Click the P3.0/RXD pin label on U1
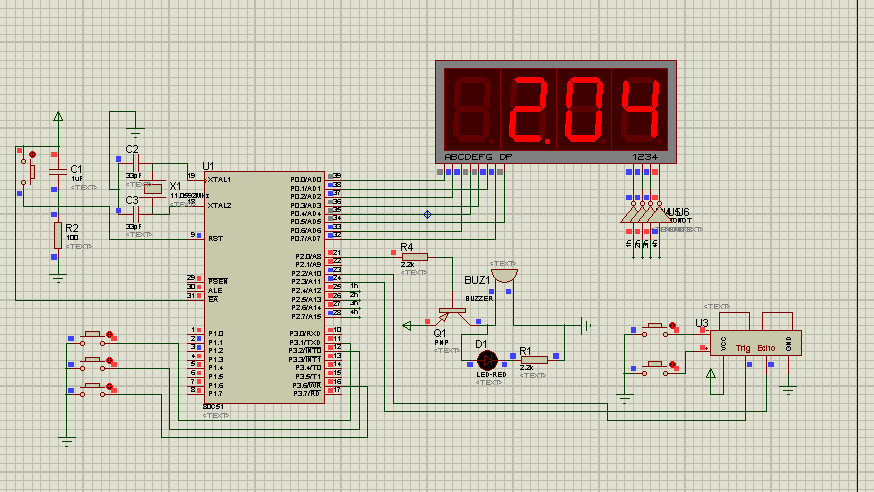The image size is (874, 492). [x=305, y=334]
